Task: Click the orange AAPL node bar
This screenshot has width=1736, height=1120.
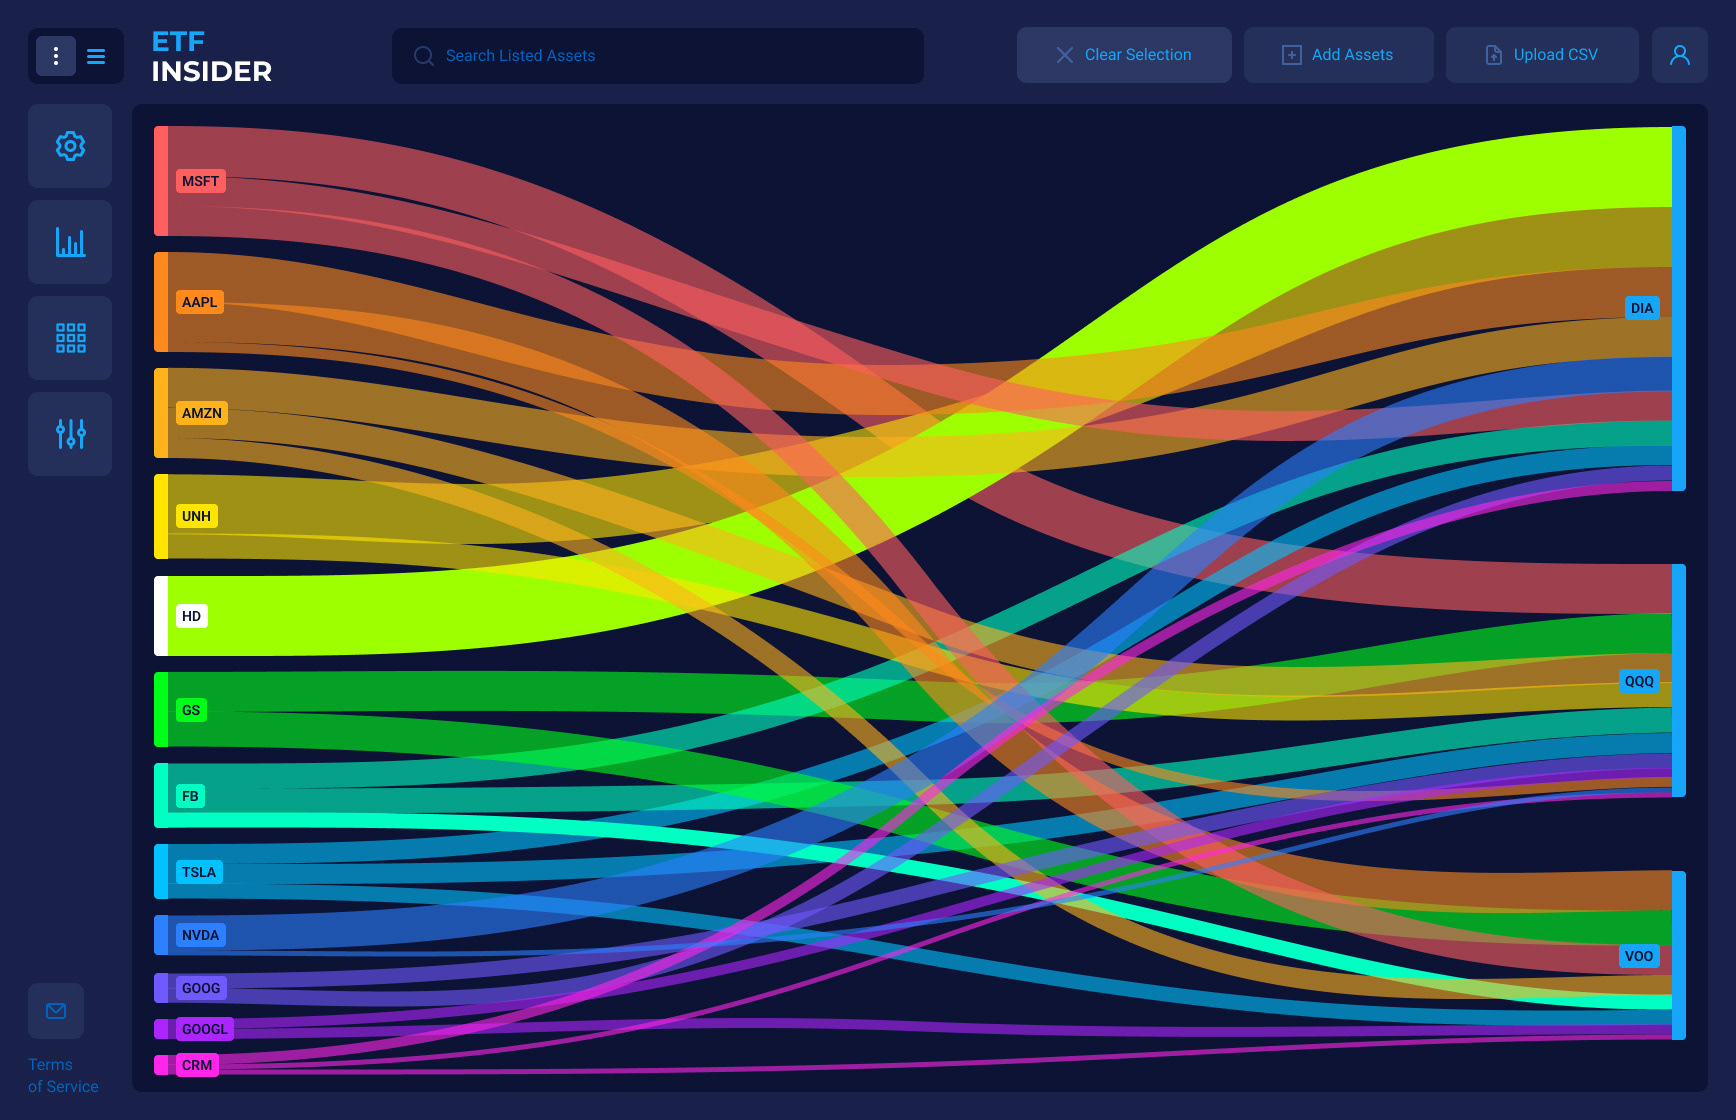Action: click(161, 302)
